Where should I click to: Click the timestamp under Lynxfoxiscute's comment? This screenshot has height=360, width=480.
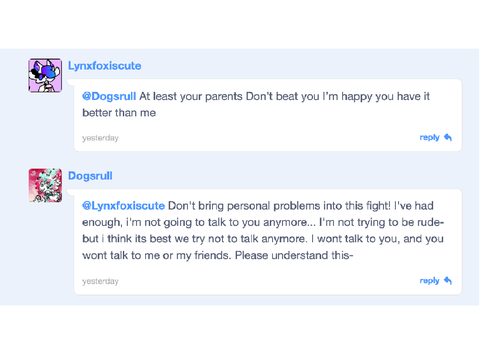(100, 138)
